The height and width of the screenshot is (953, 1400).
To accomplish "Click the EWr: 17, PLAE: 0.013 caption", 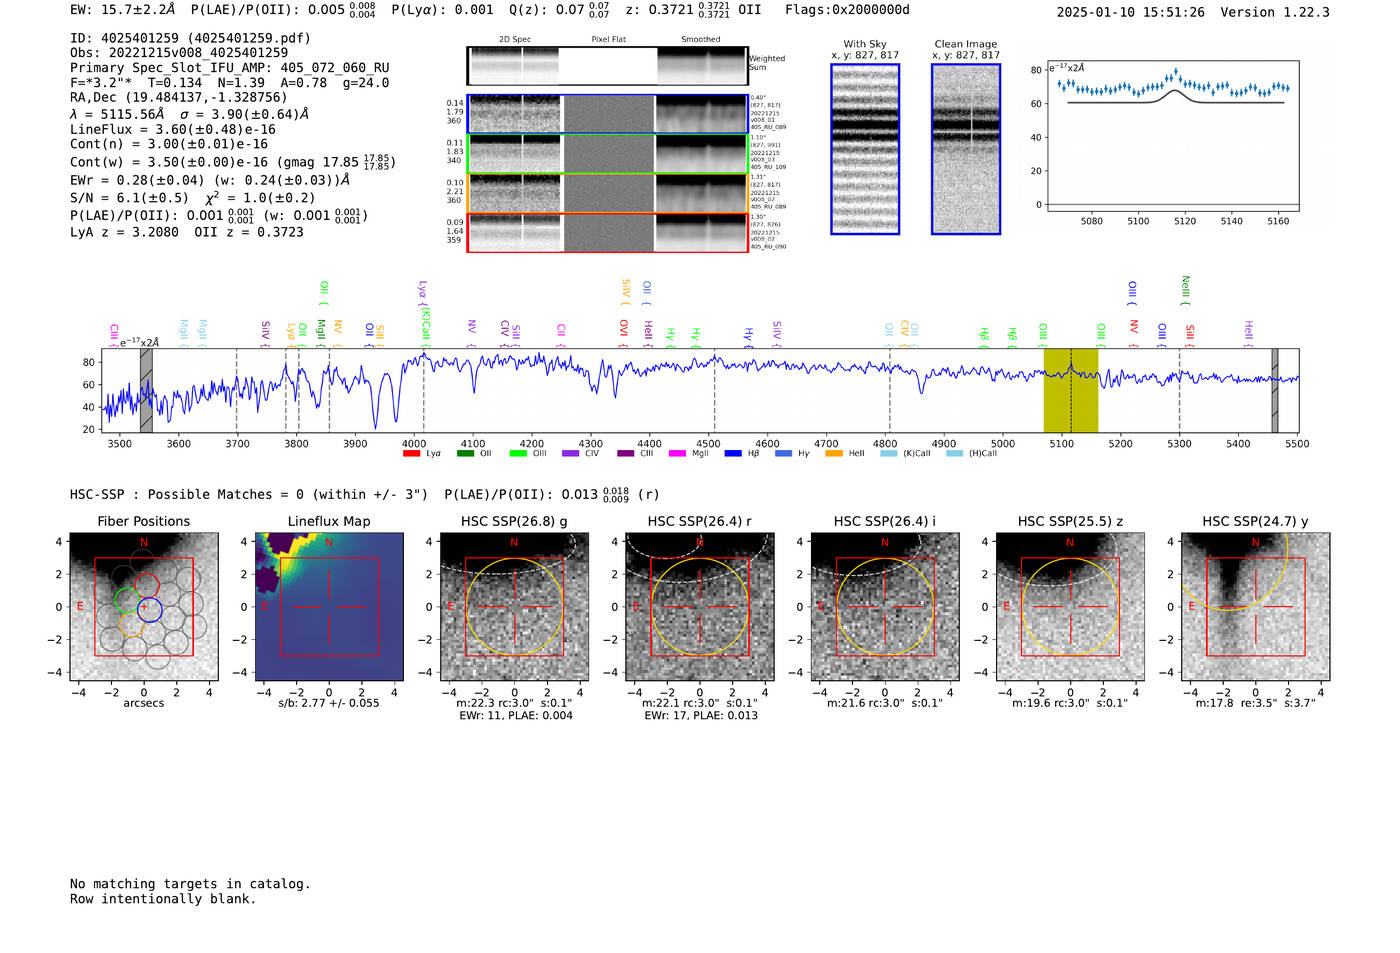I will (x=701, y=716).
